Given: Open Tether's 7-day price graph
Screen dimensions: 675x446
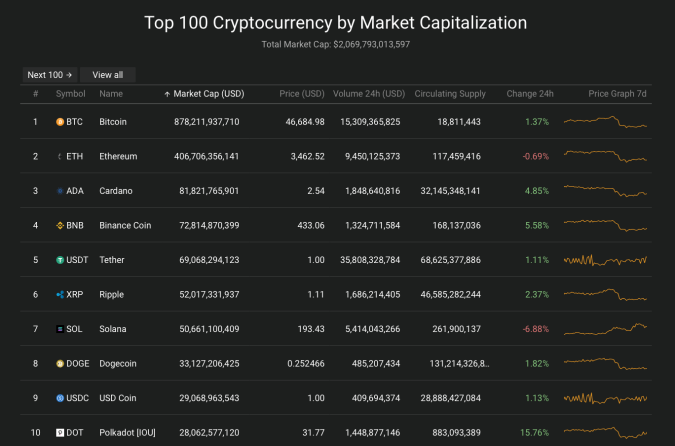Looking at the screenshot, I should [605, 260].
